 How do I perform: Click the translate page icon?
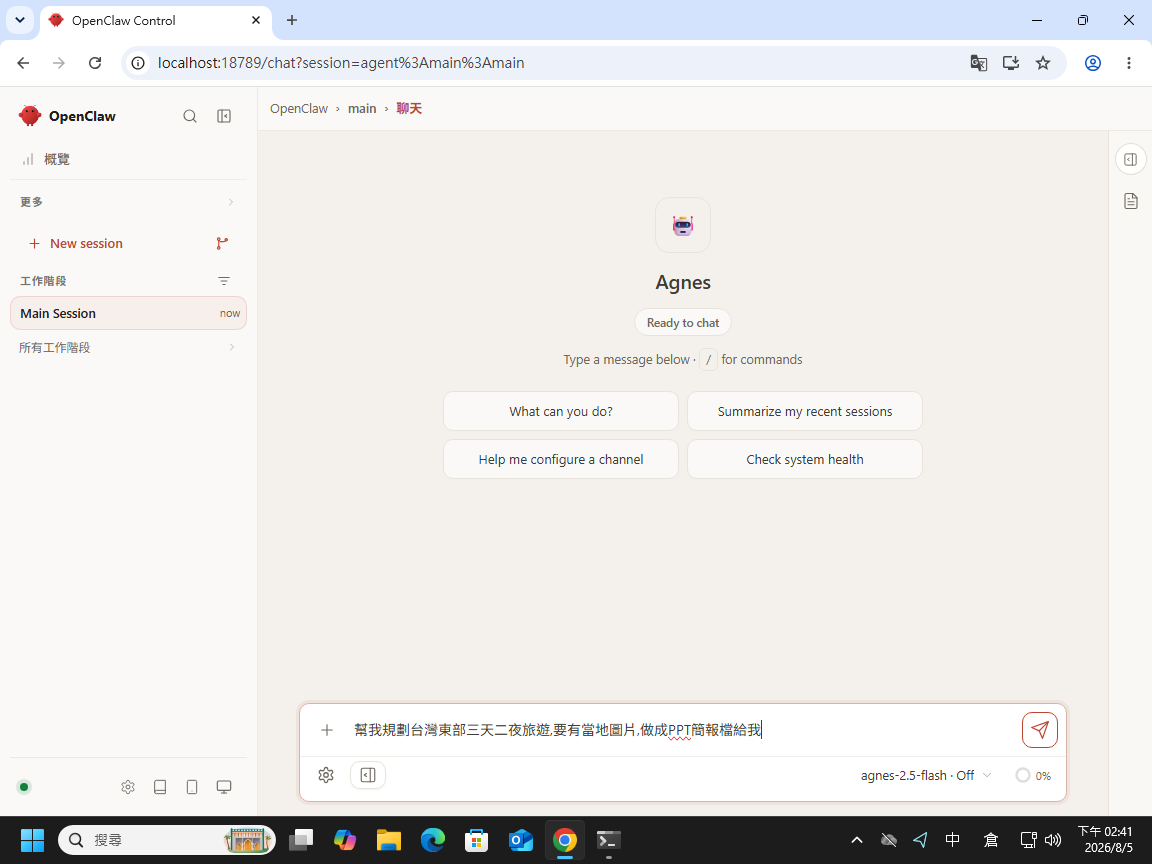(x=979, y=63)
